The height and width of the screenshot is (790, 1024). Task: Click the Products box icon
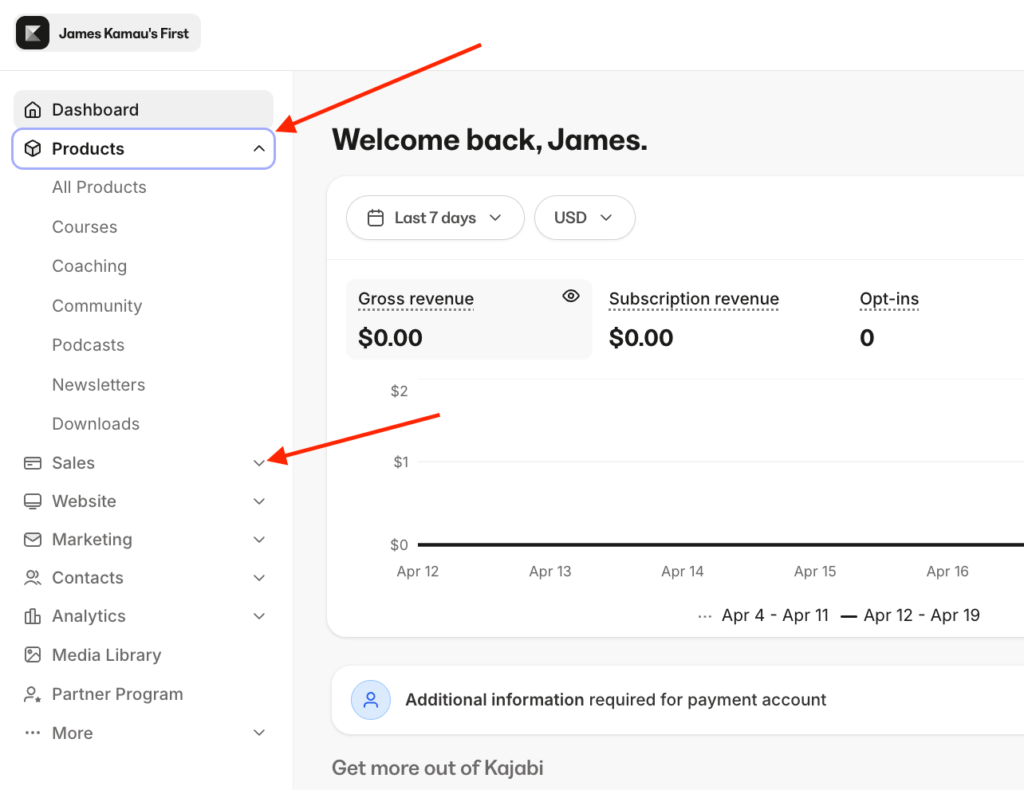pyautogui.click(x=31, y=148)
